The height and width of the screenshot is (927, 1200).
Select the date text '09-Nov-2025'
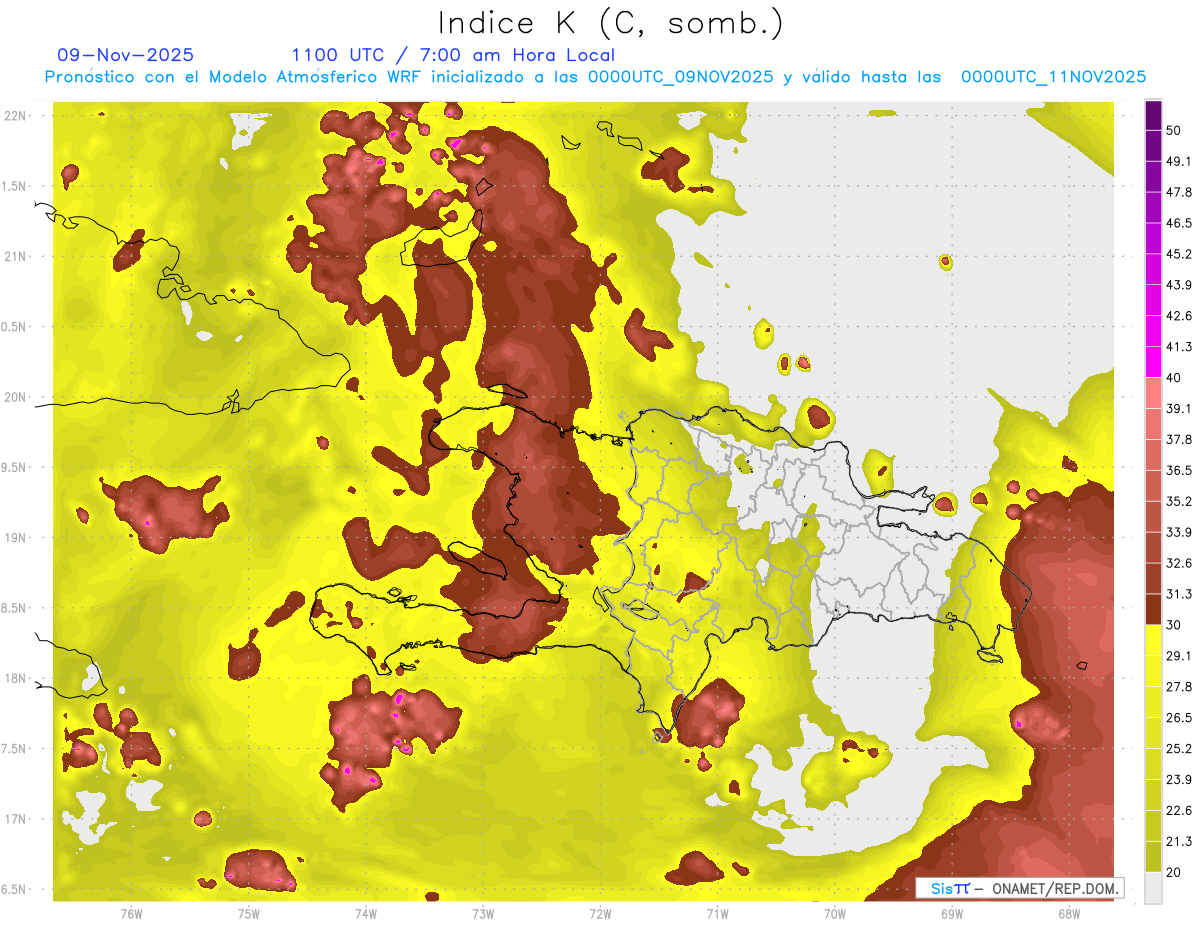coord(126,55)
